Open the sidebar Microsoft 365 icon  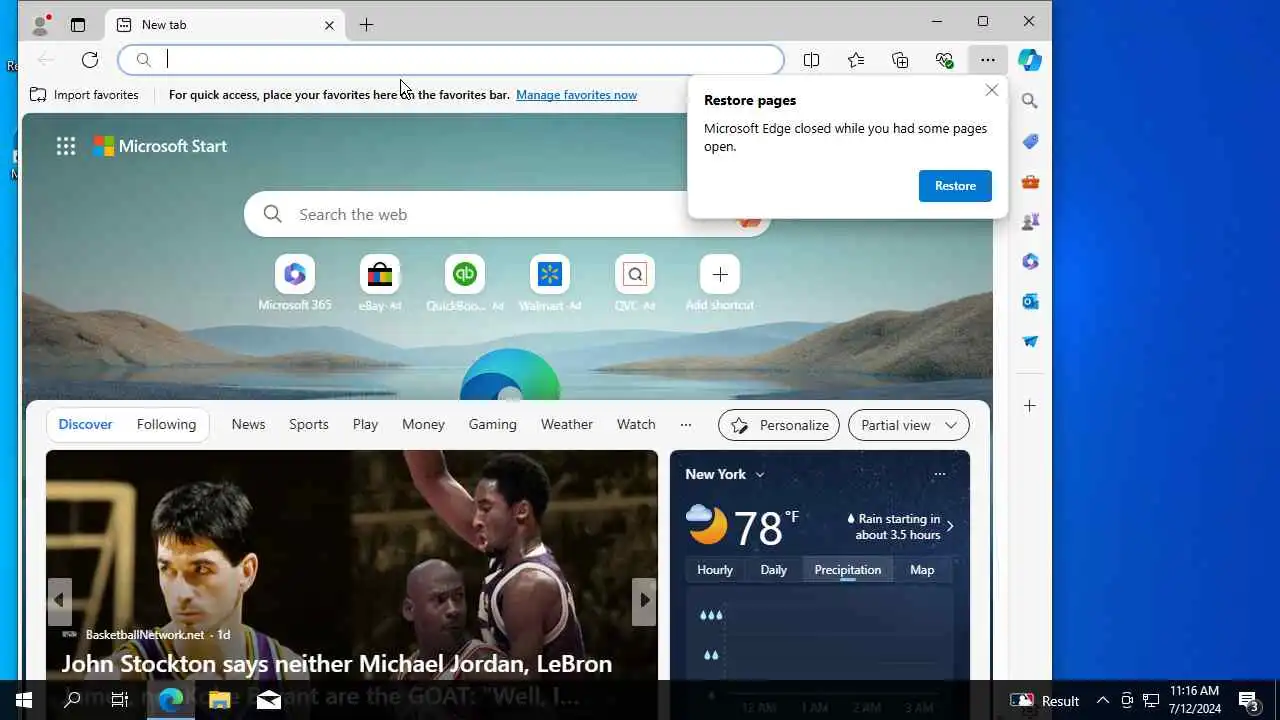[1030, 261]
